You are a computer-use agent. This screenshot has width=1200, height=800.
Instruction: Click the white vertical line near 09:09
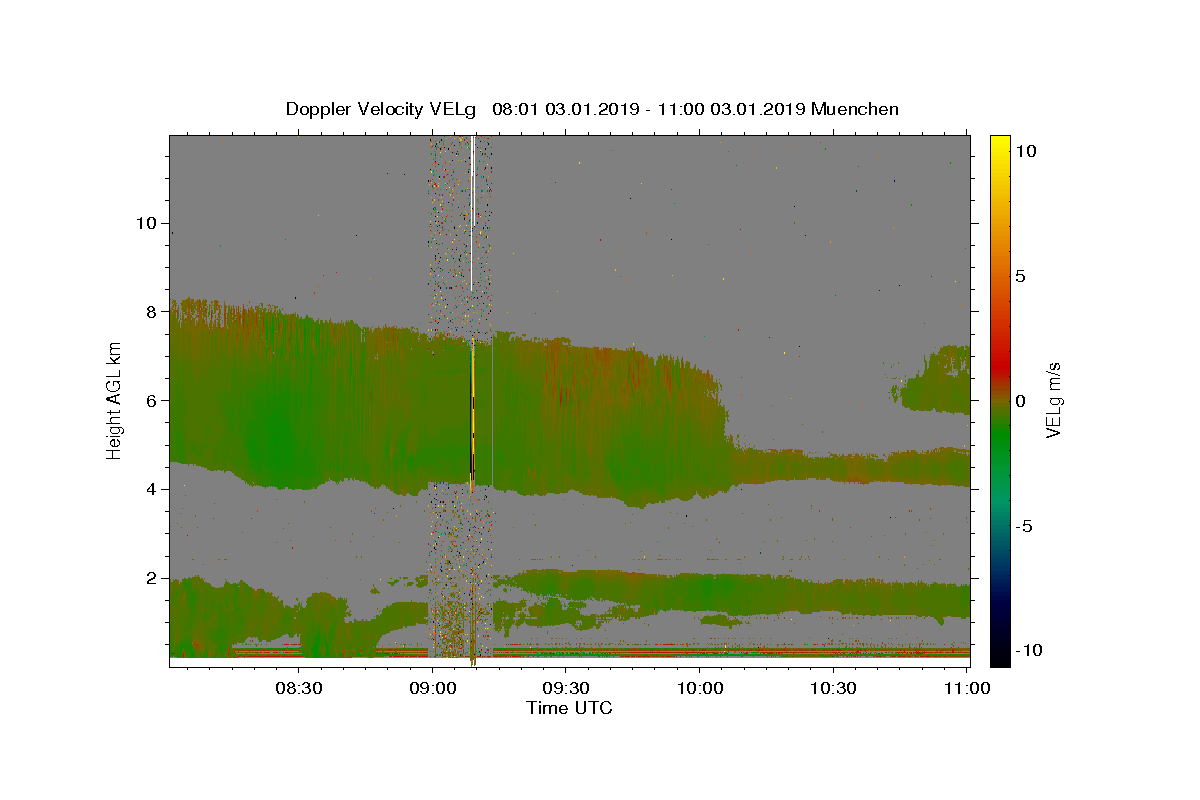[472, 213]
